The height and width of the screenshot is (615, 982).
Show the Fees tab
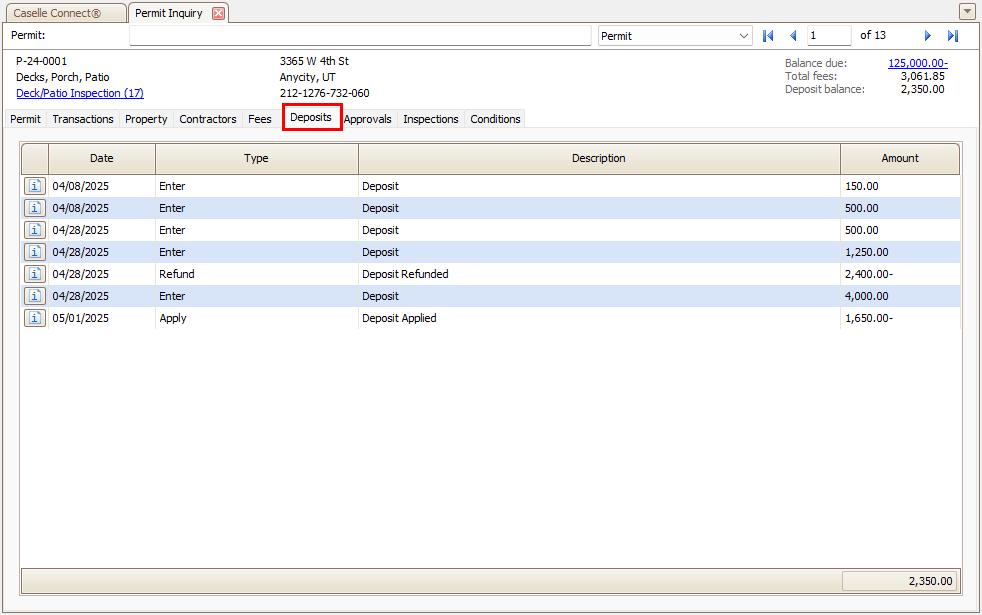coord(260,119)
